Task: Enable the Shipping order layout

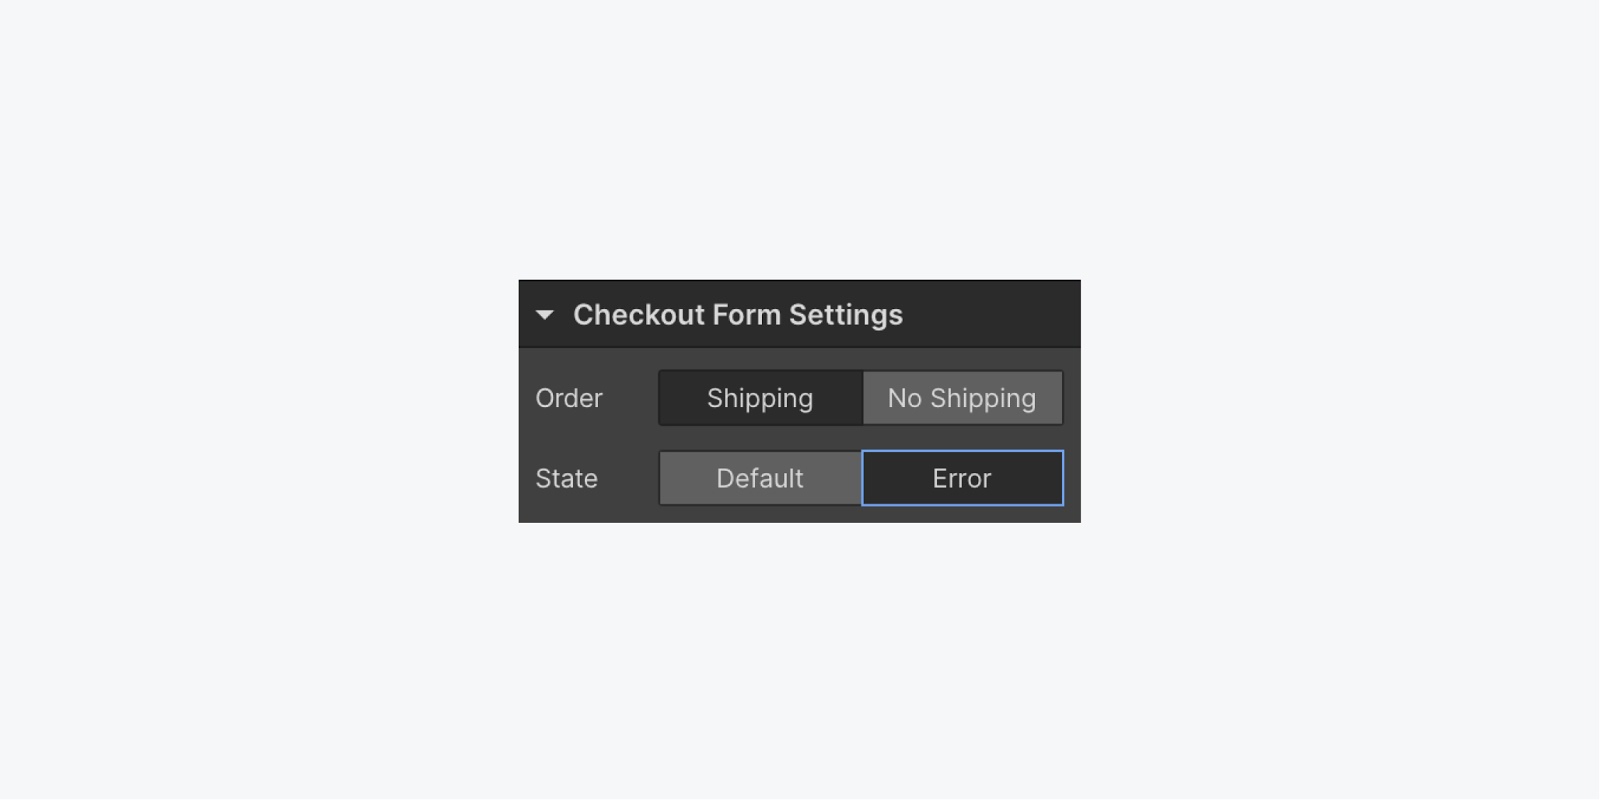Action: click(x=760, y=398)
